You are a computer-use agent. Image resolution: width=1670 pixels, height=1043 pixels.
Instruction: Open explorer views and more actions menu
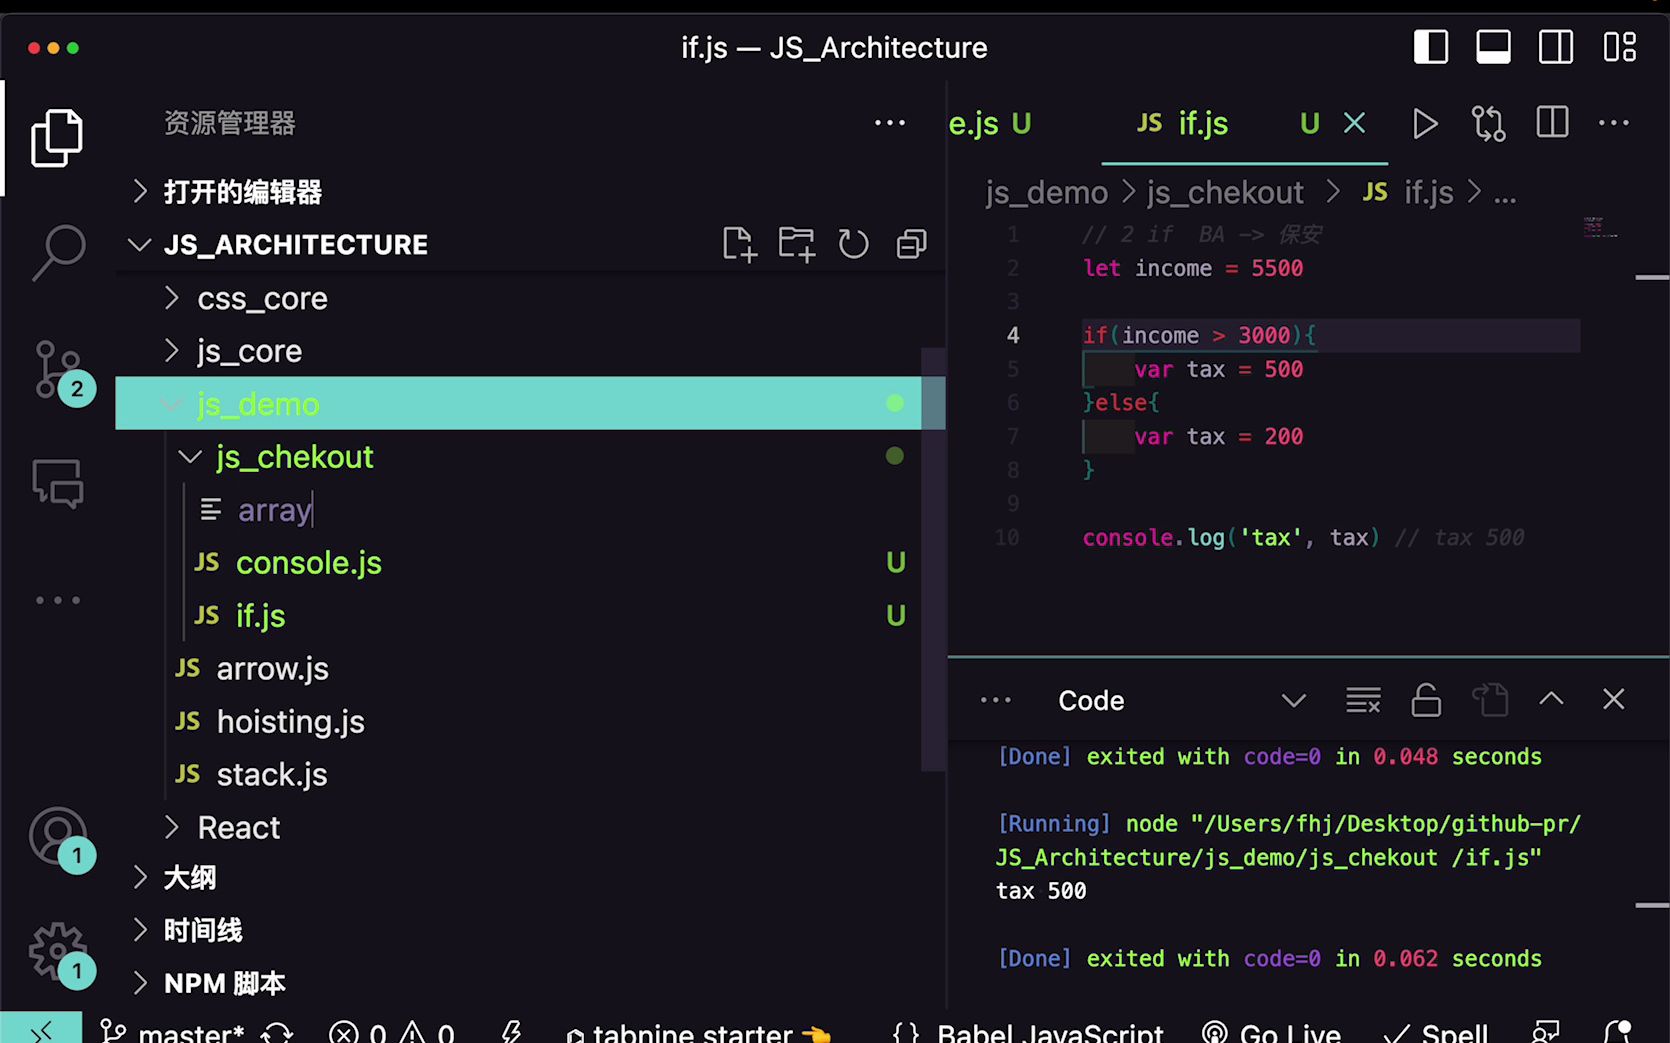coord(889,123)
